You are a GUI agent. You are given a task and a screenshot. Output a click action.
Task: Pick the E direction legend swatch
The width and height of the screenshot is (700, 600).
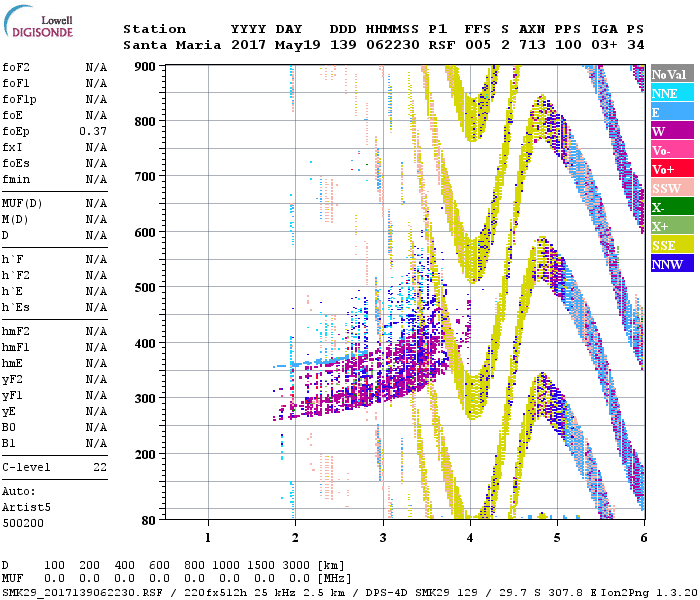(x=671, y=112)
